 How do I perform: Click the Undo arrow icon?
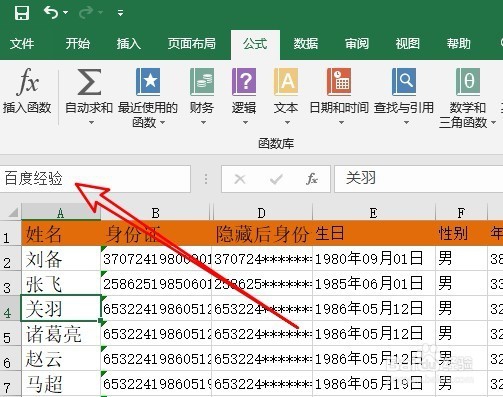tap(51, 13)
